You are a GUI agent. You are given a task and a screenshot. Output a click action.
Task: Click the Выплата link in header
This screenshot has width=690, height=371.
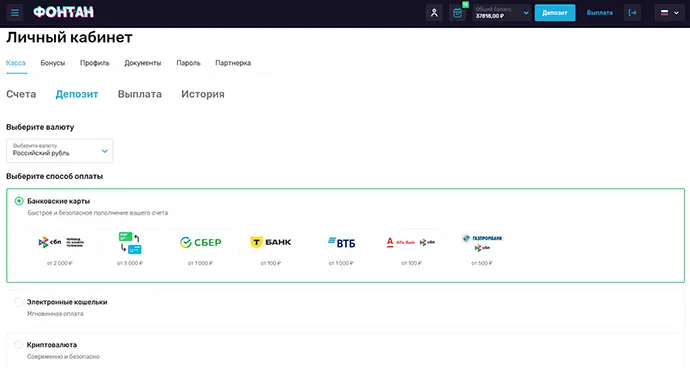(599, 13)
